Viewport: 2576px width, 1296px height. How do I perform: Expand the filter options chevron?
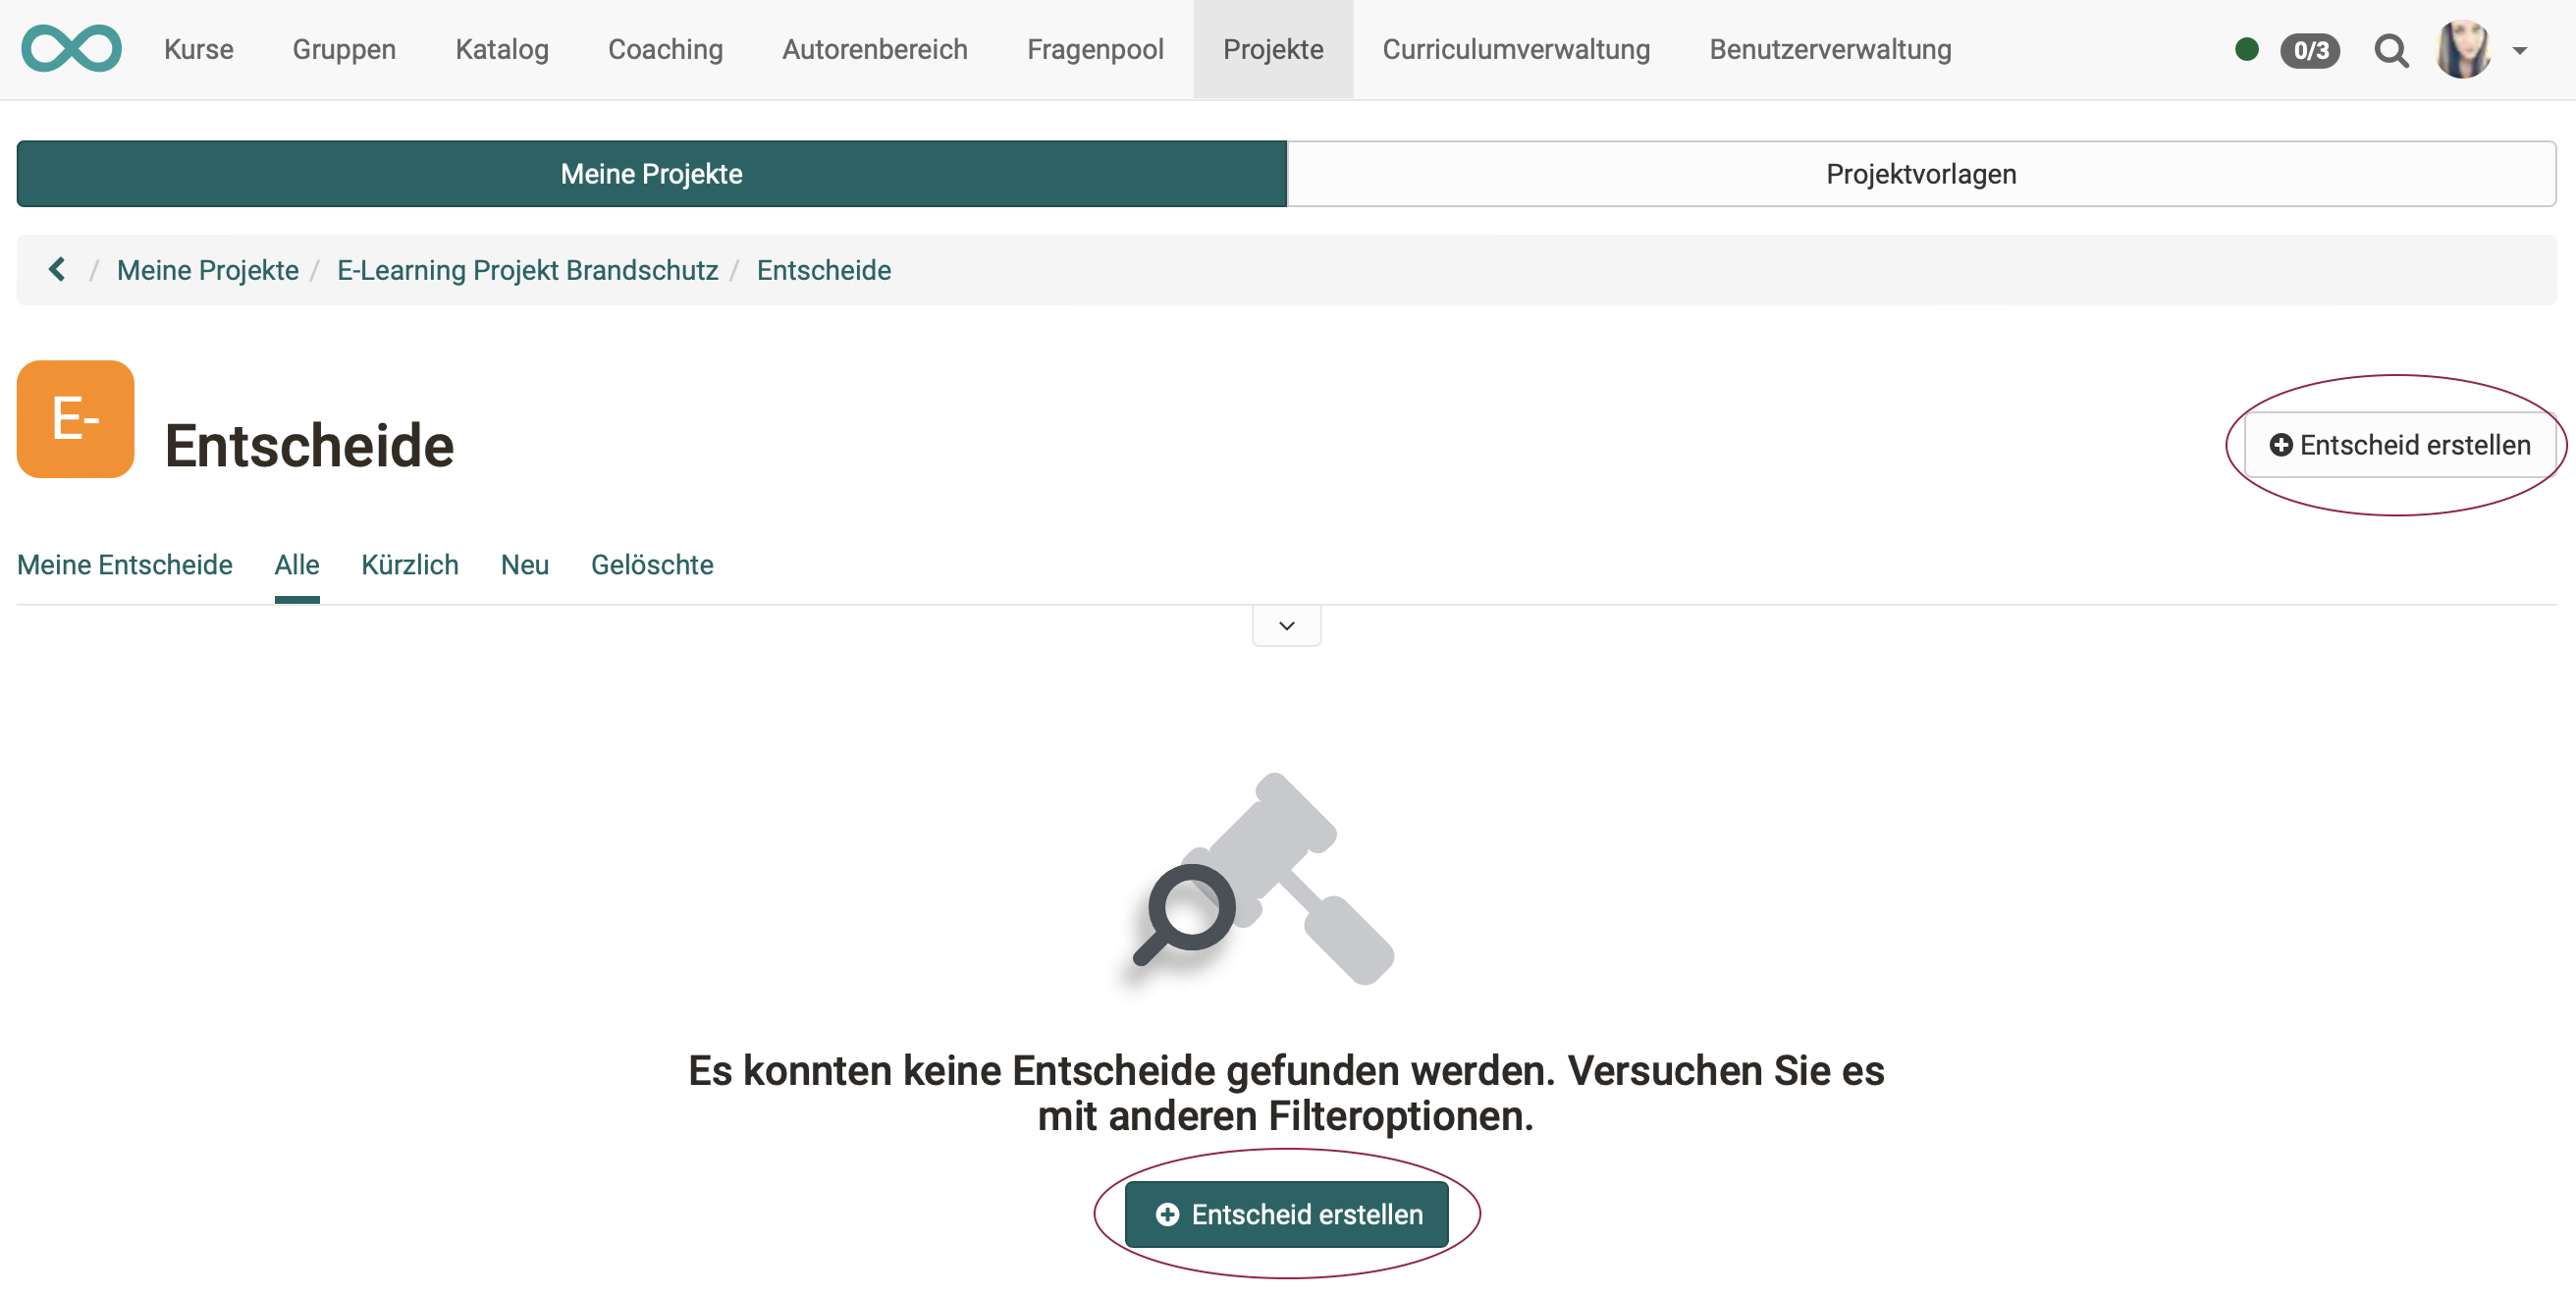(x=1286, y=625)
